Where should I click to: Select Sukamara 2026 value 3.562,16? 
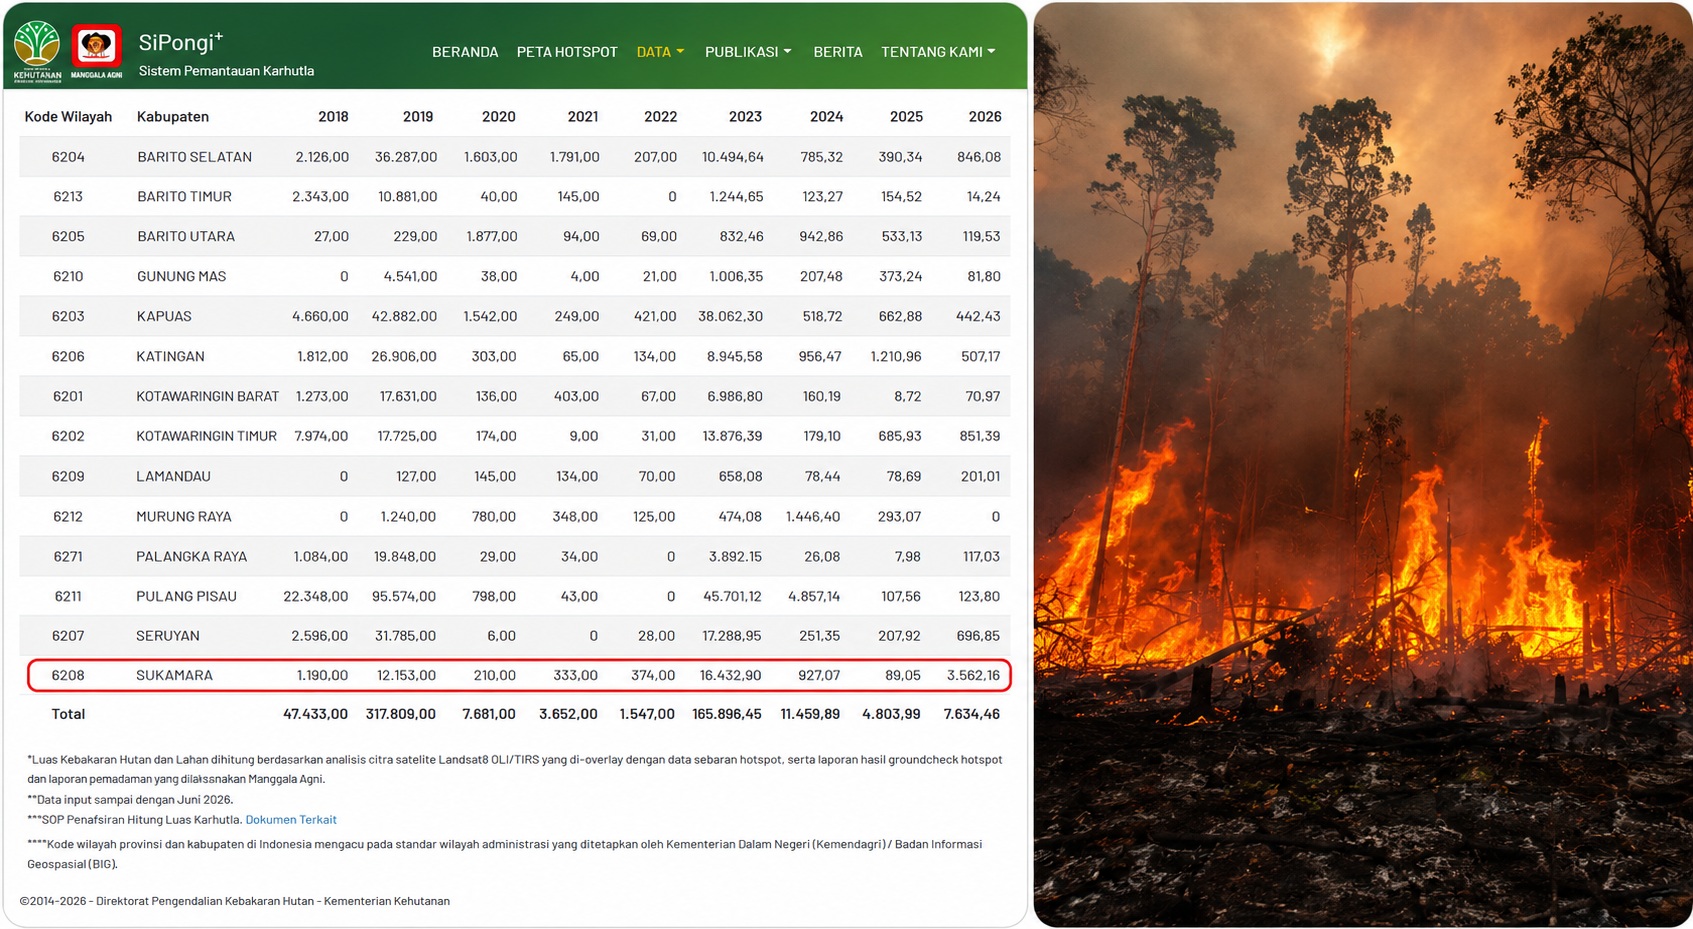tap(973, 676)
